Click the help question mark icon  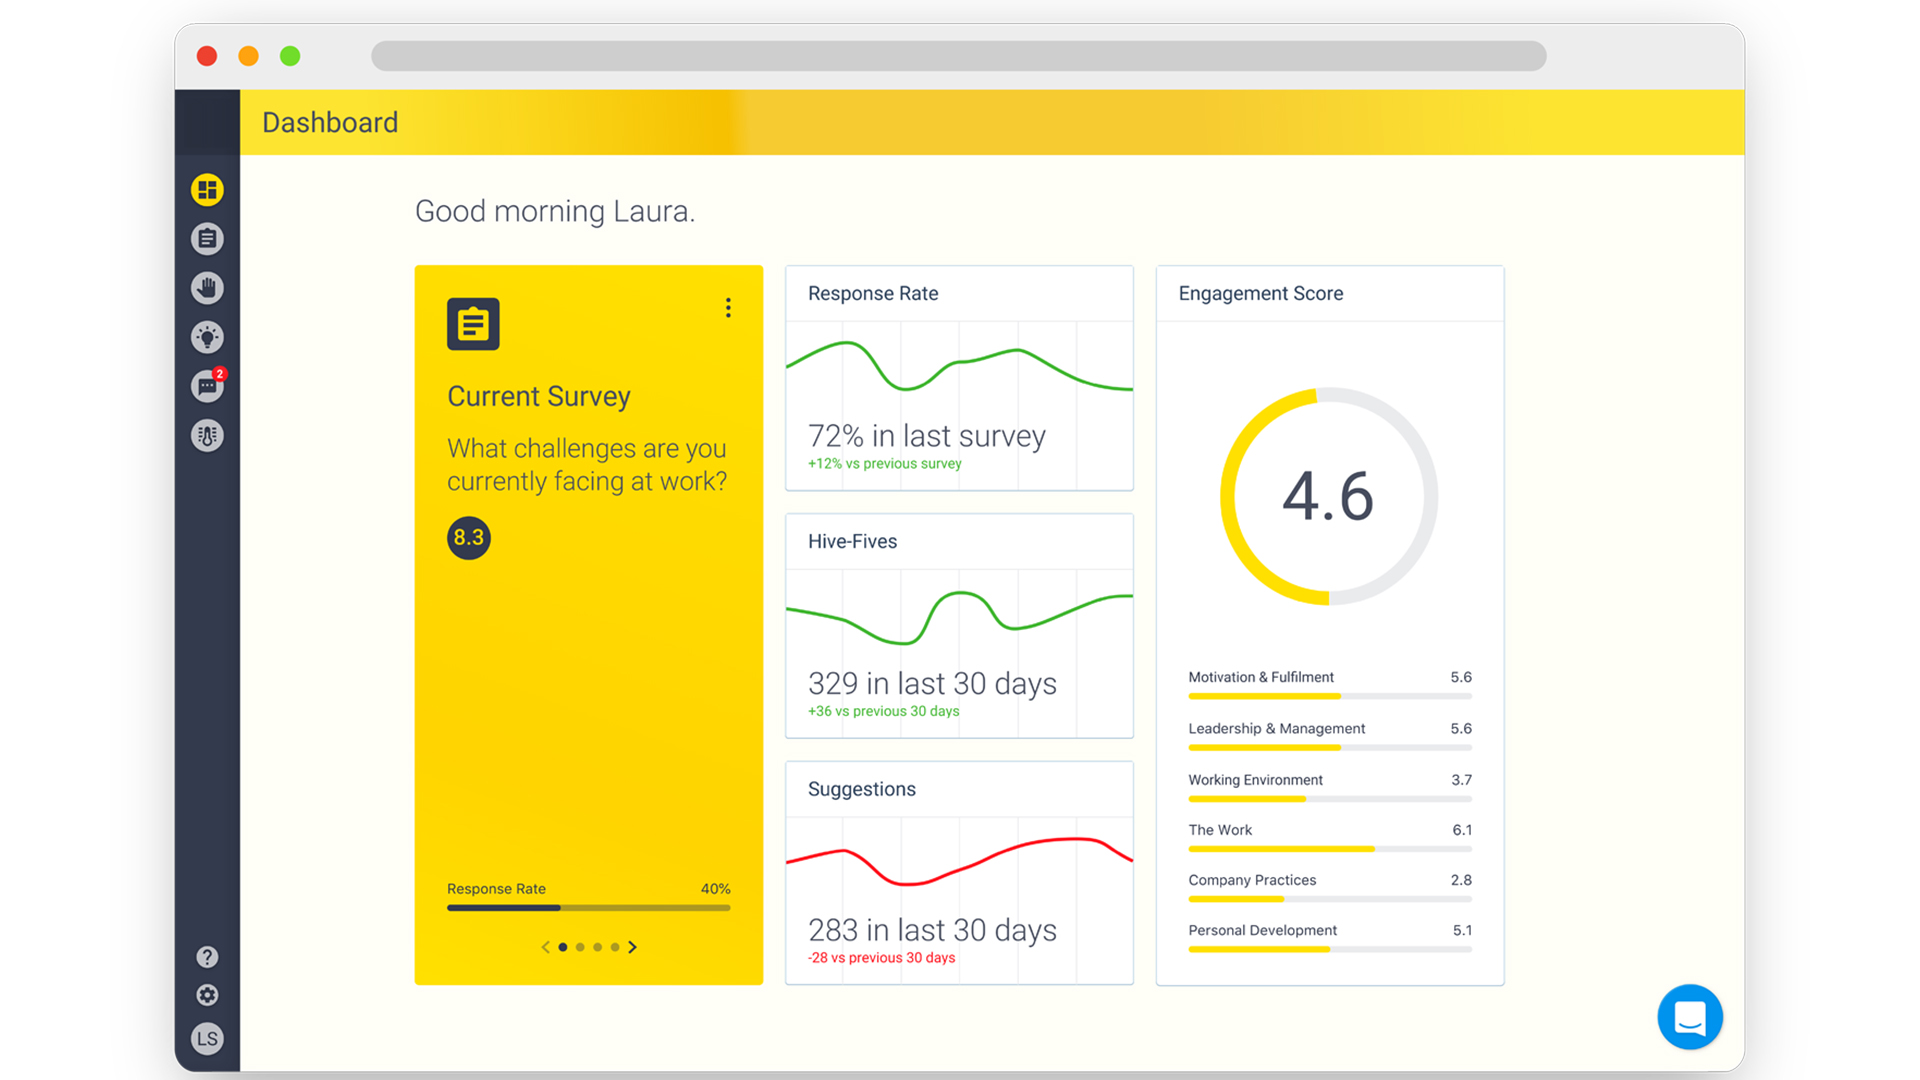click(x=207, y=957)
